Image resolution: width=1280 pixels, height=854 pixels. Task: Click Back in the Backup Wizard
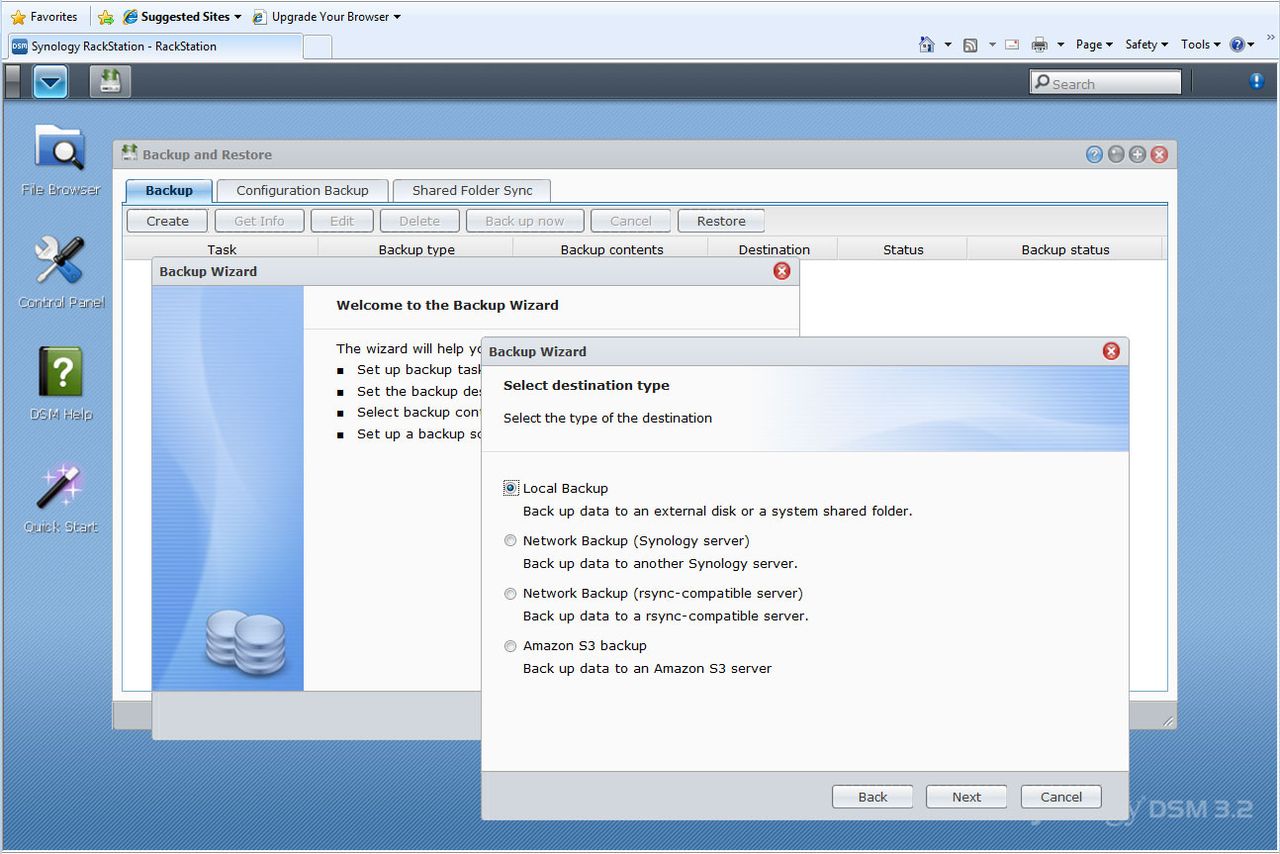pyautogui.click(x=872, y=797)
